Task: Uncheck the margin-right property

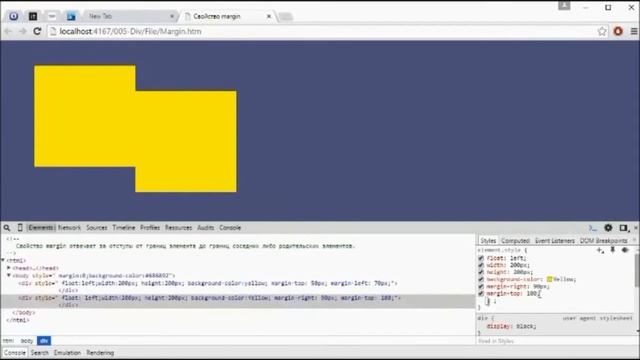Action: pos(481,287)
